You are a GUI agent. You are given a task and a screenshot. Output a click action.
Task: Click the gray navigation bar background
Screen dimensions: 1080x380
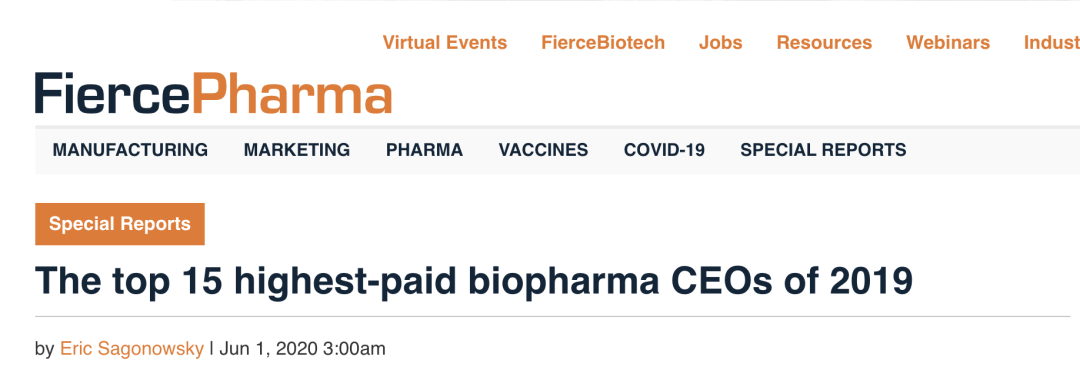pyautogui.click(x=992, y=149)
